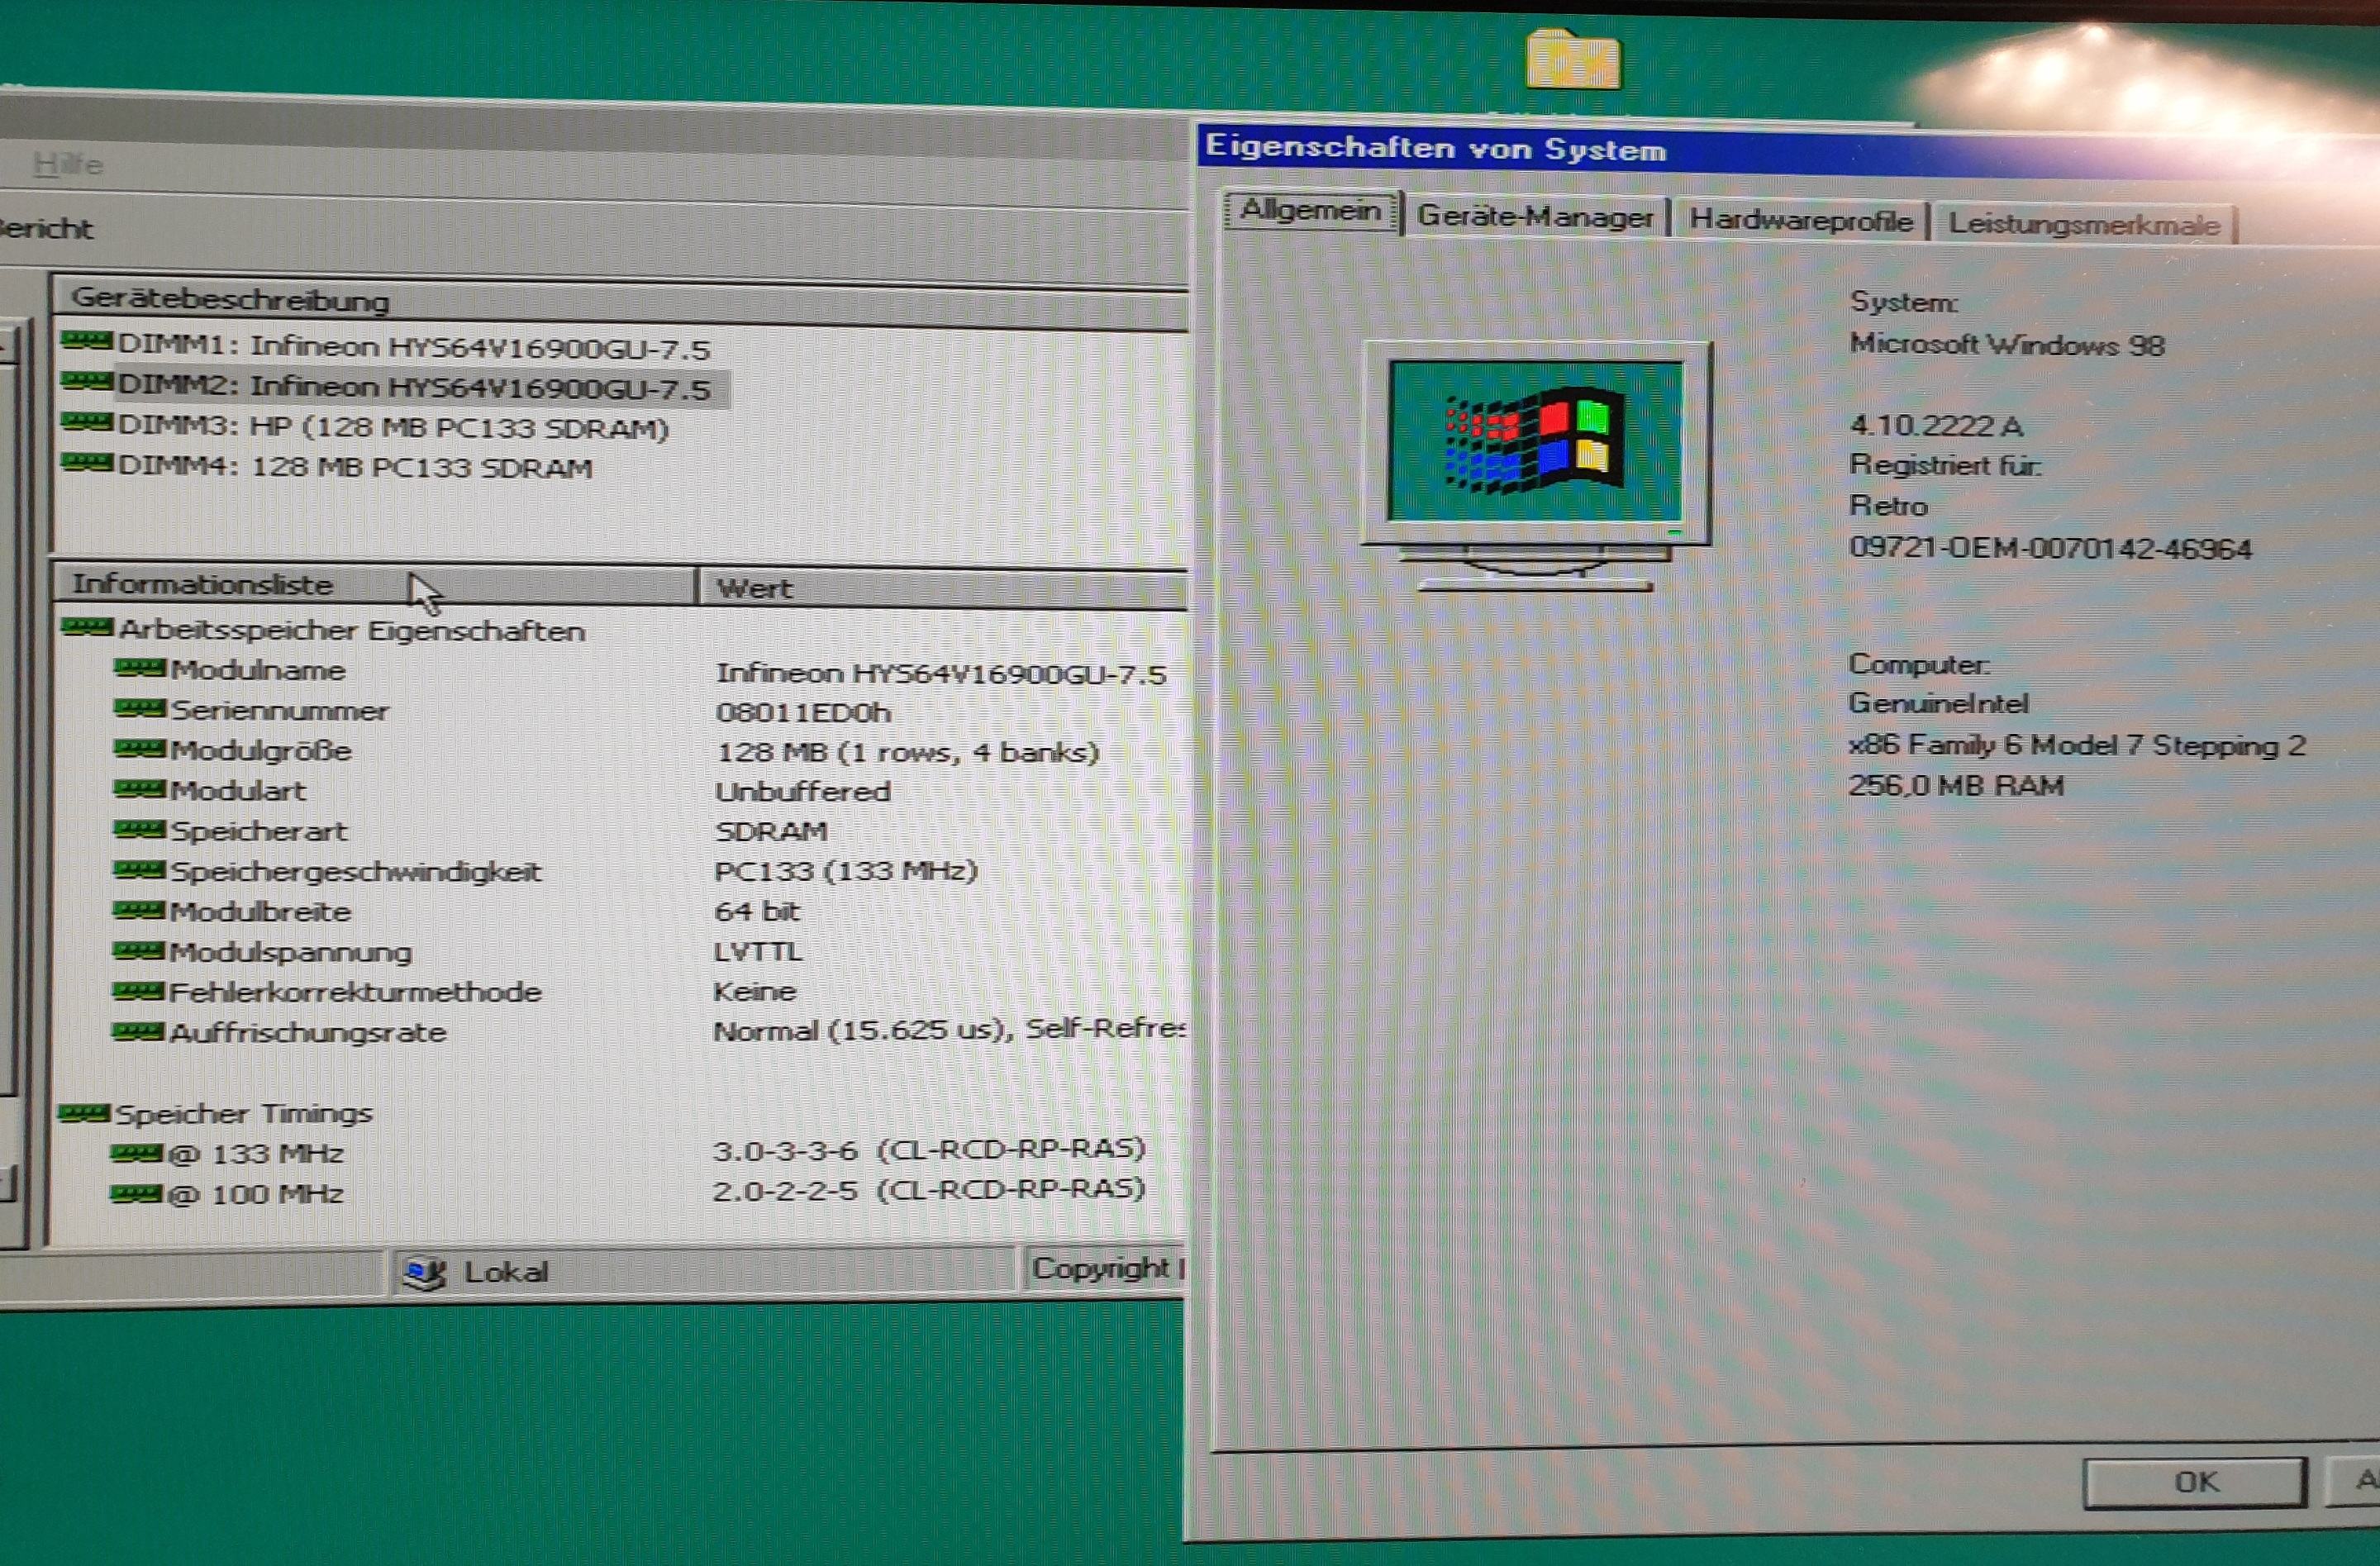
Task: Select DIMM2 Infineon module entry
Action: [x=413, y=387]
